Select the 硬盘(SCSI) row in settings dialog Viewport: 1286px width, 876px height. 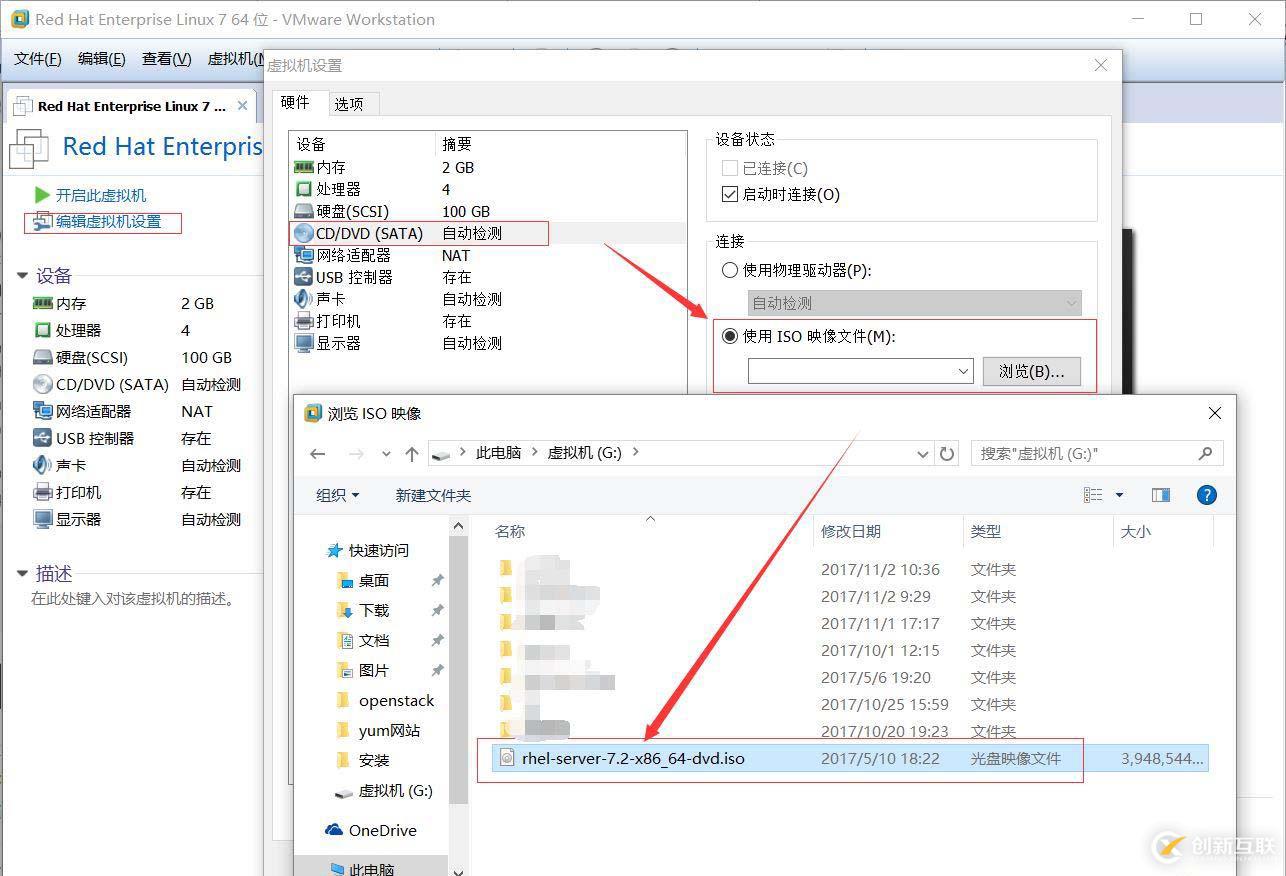coord(488,212)
